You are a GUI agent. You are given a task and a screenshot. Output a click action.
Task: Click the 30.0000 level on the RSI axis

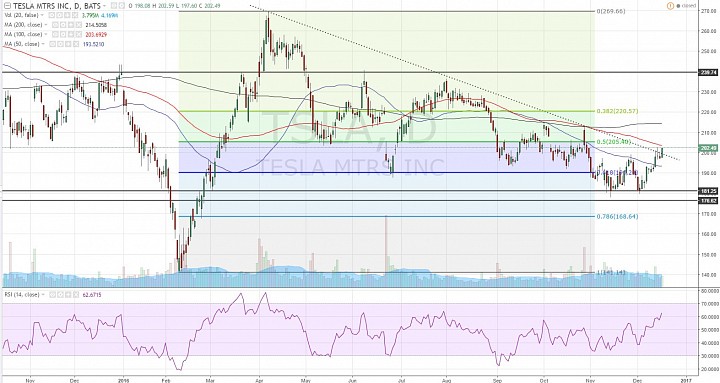pos(710,355)
